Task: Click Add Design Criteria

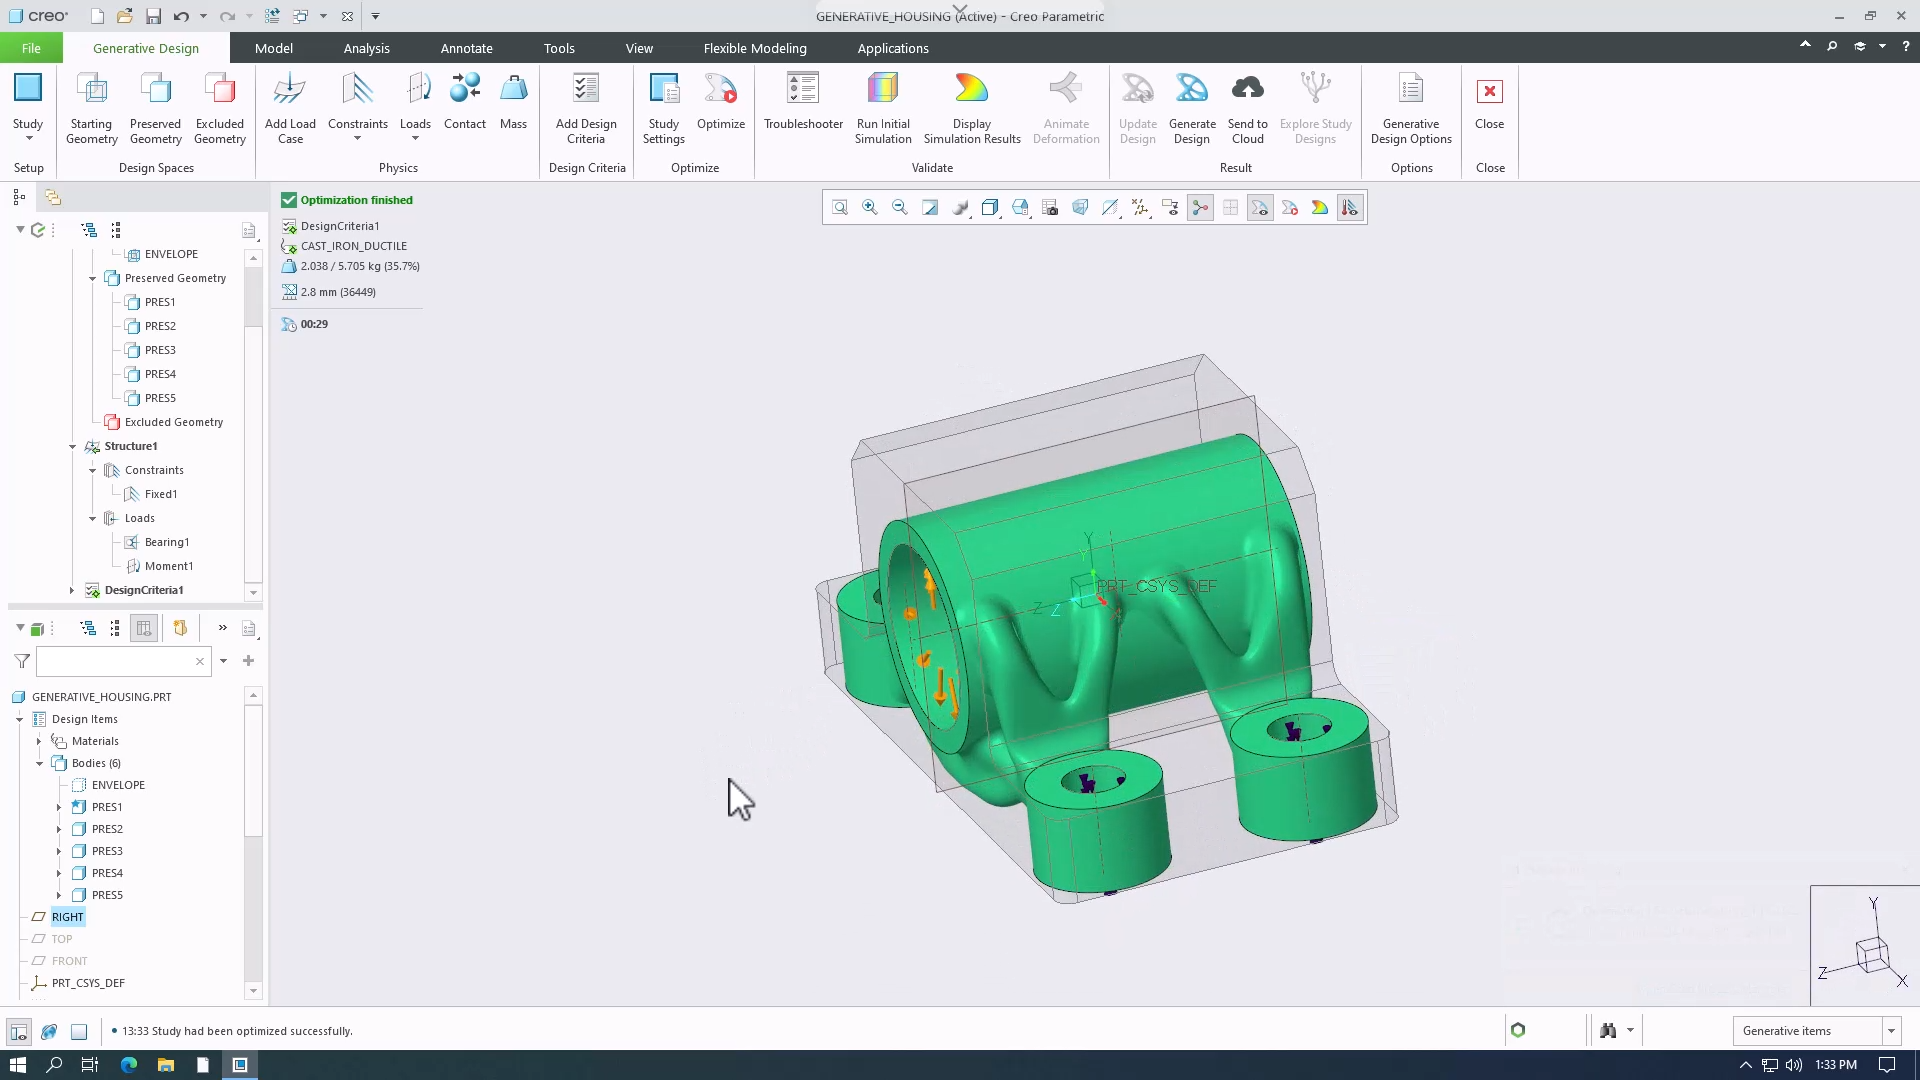Action: point(586,109)
